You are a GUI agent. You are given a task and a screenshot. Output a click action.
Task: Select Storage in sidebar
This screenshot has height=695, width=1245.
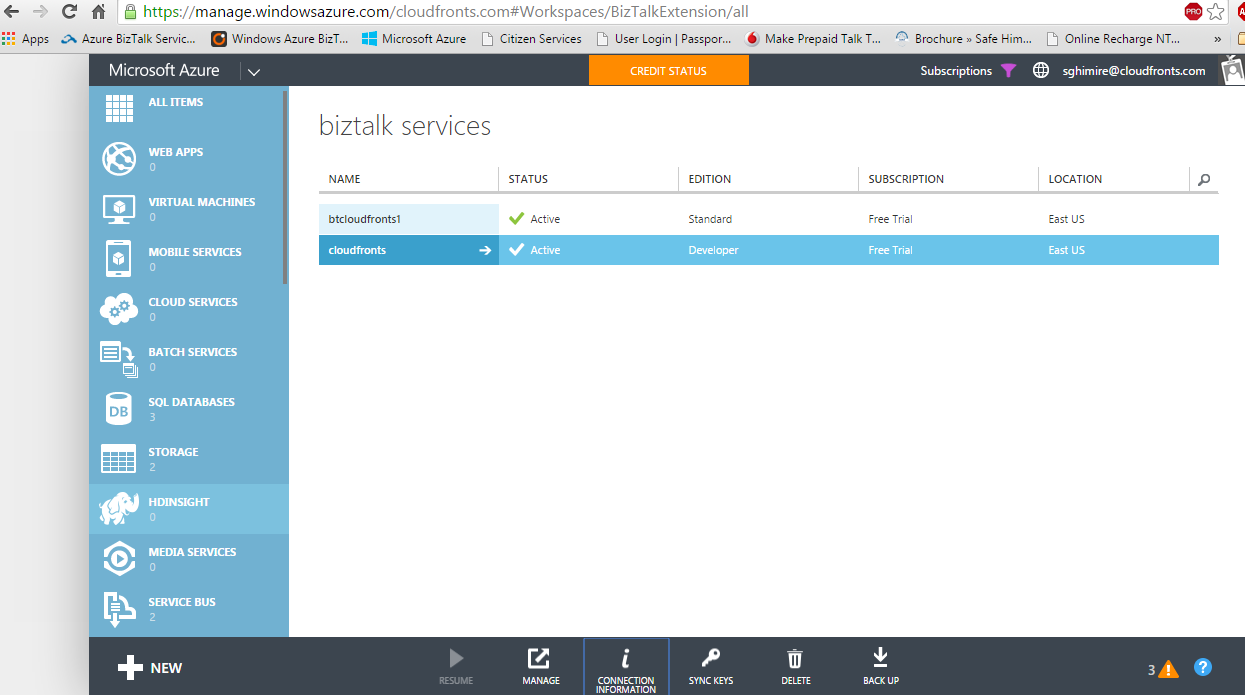point(189,459)
